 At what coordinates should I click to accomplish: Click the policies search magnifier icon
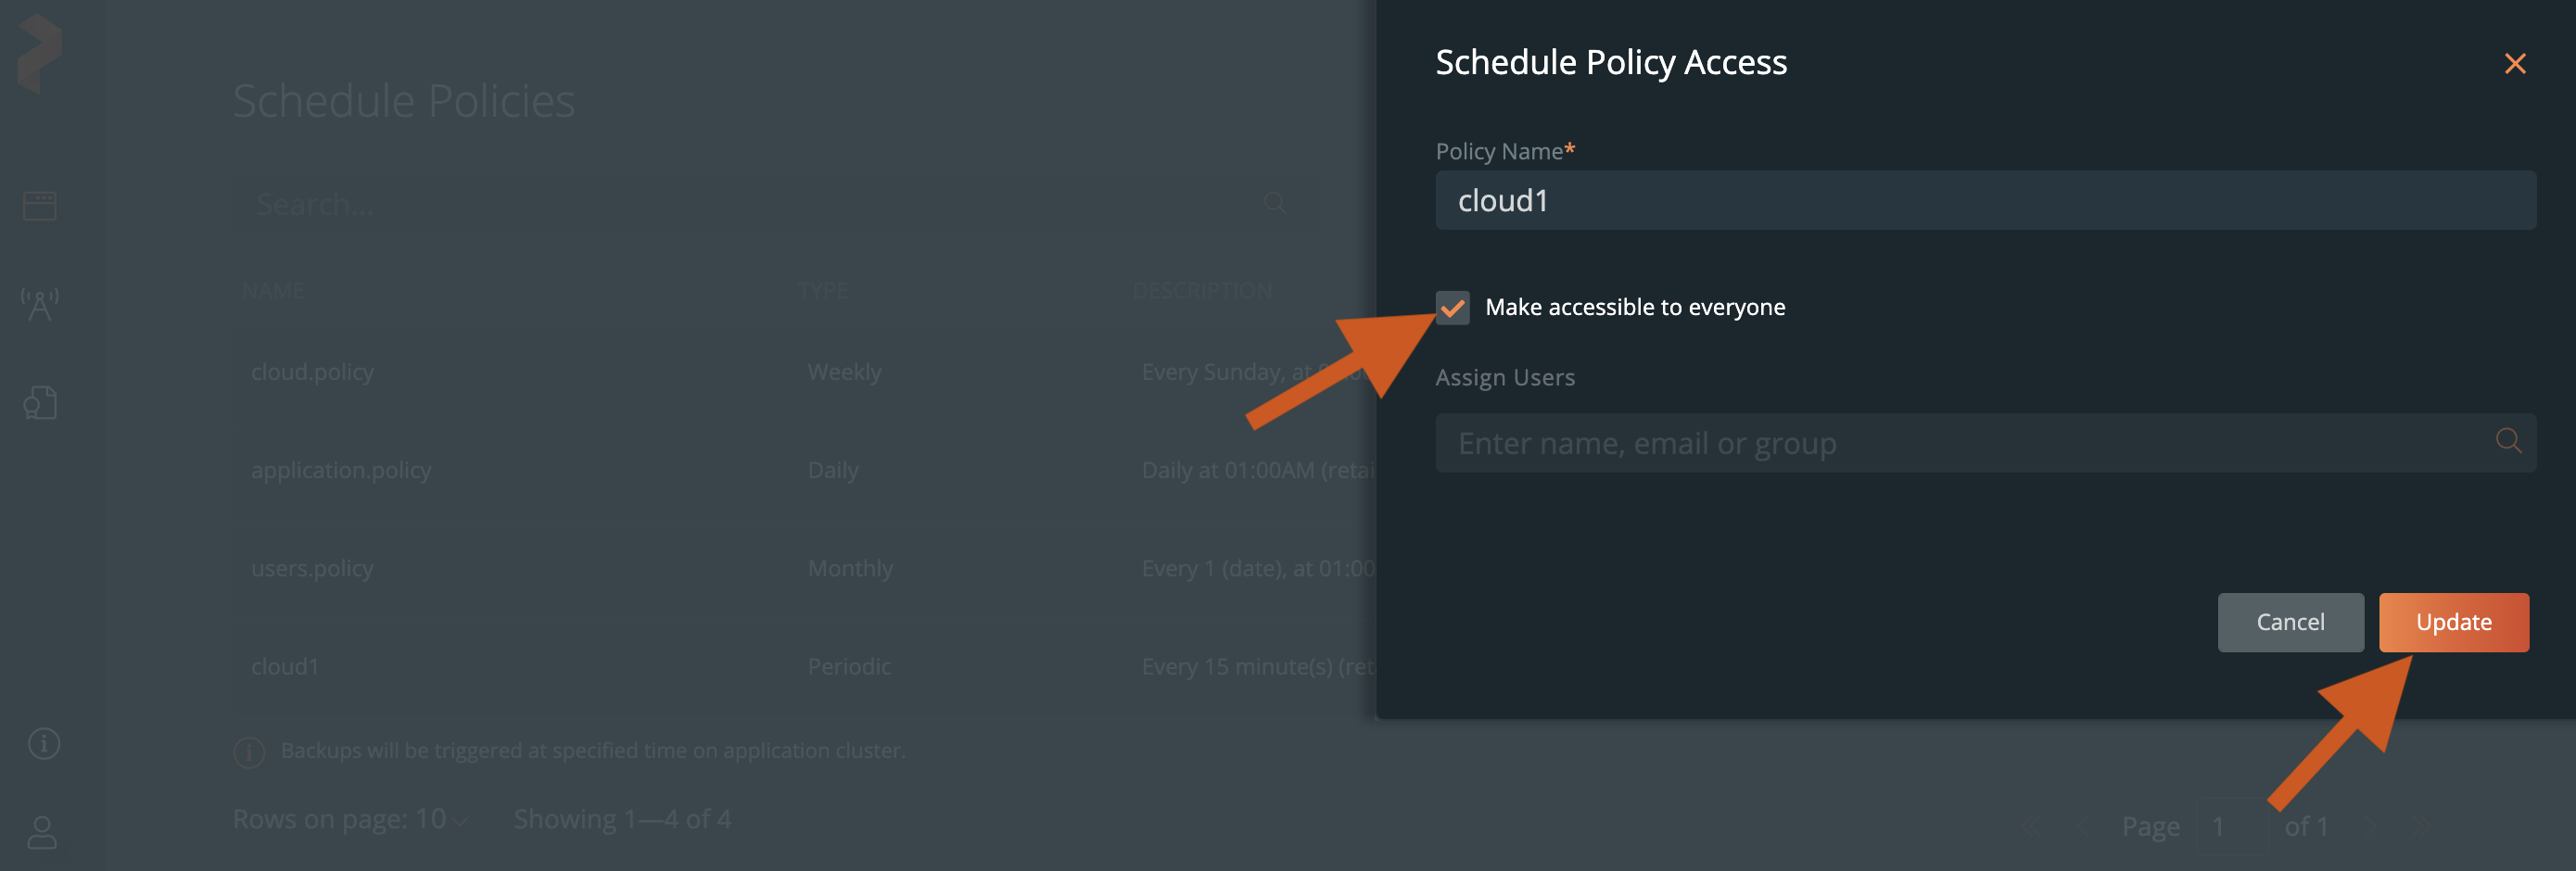(1274, 203)
